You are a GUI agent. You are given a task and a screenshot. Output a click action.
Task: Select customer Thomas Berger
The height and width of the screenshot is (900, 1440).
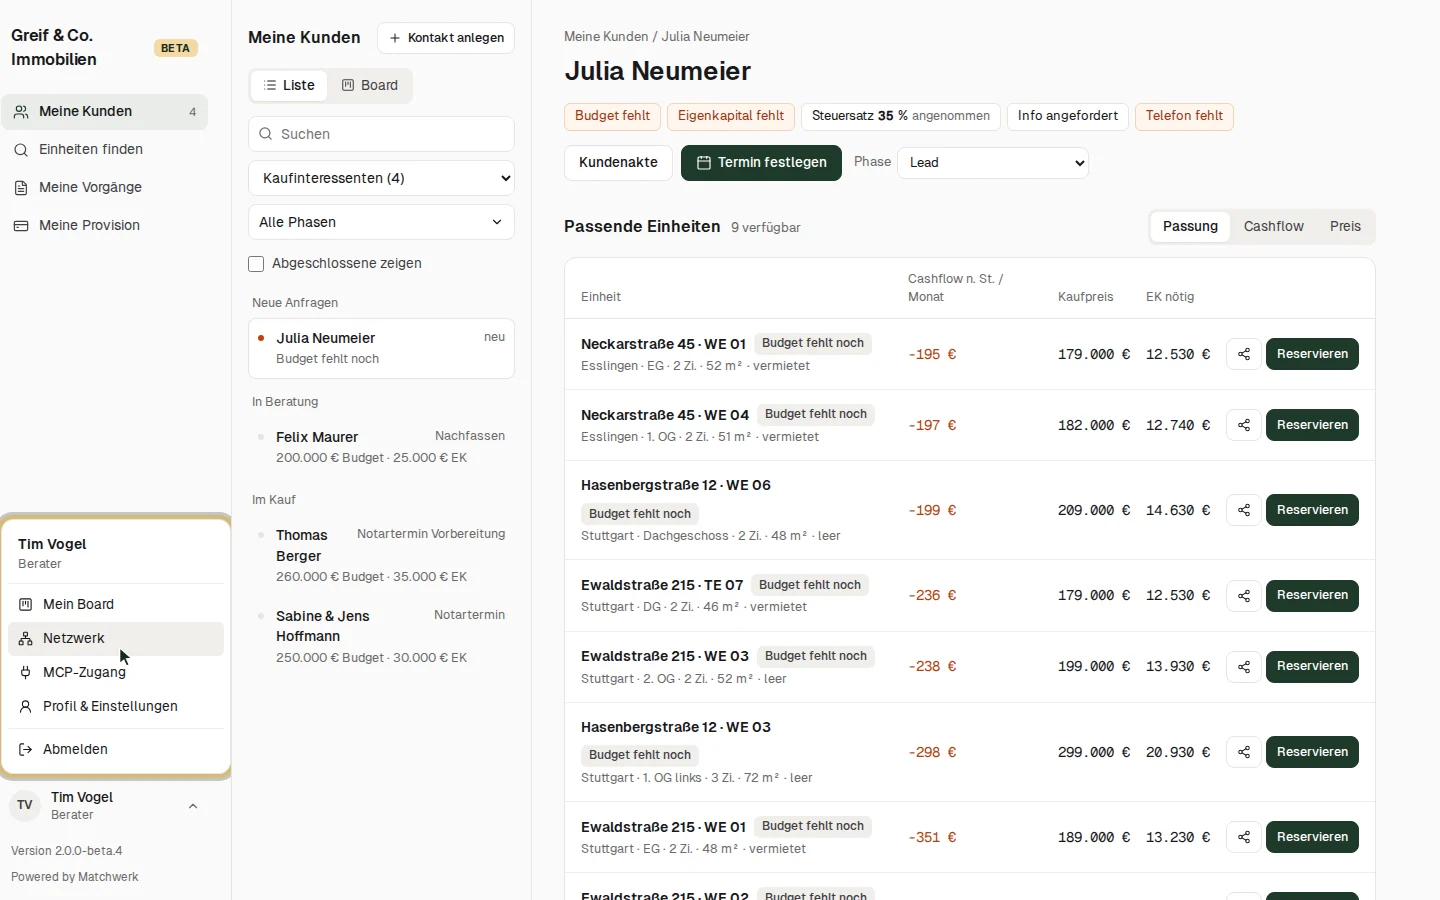[381, 556]
